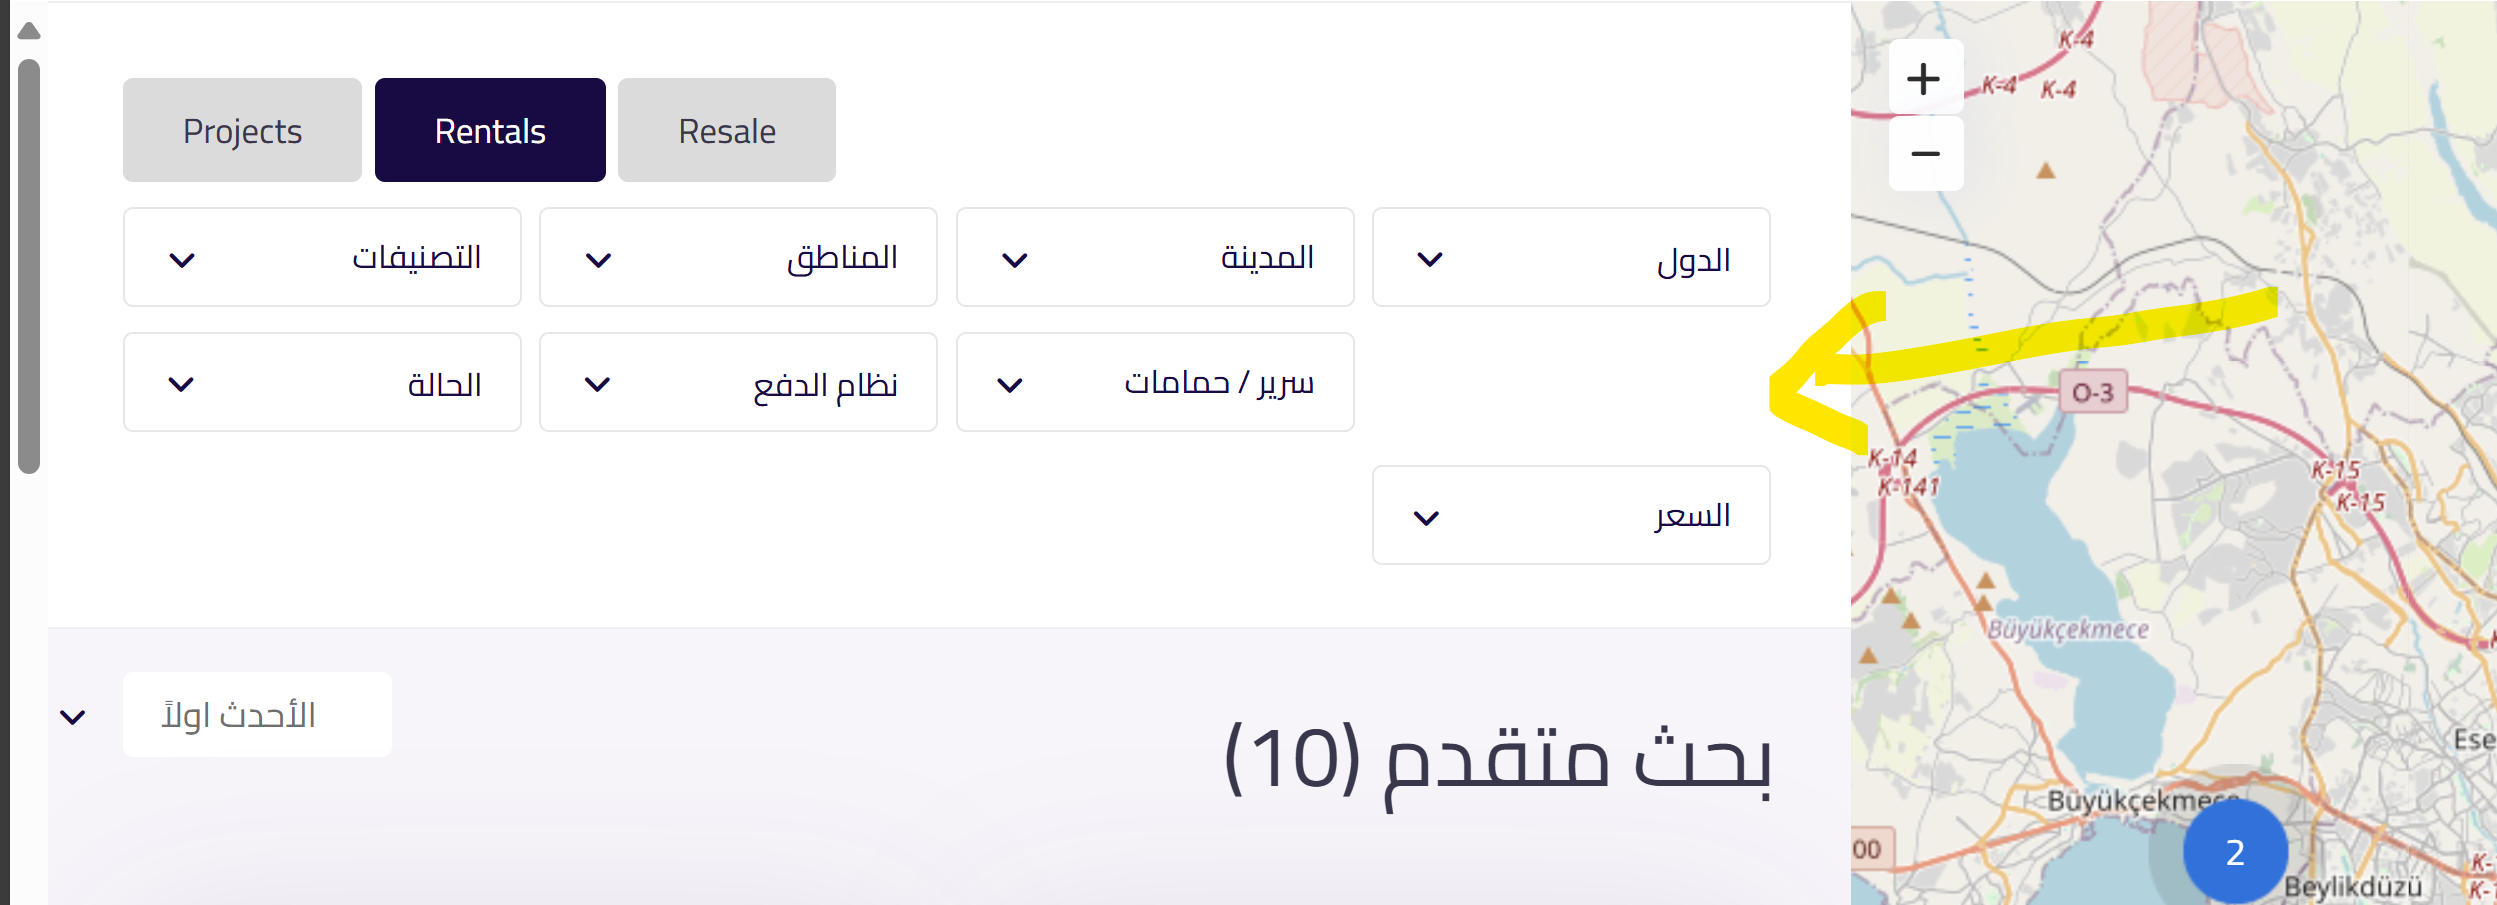Viewport: 2497px width, 905px height.
Task: Expand the نظام الدفع dropdown
Action: click(738, 383)
